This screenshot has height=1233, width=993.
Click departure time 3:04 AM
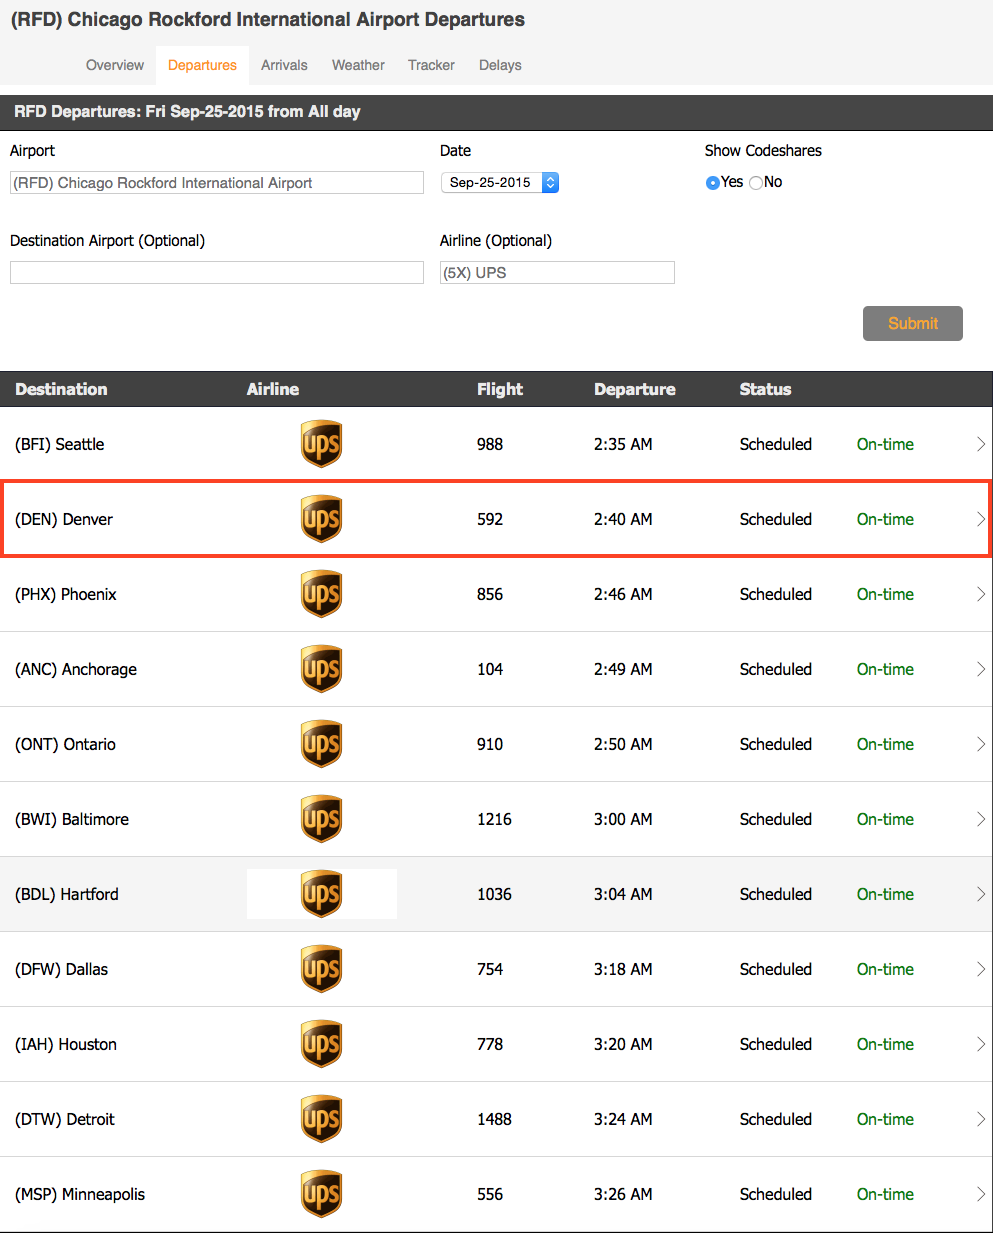click(x=623, y=894)
